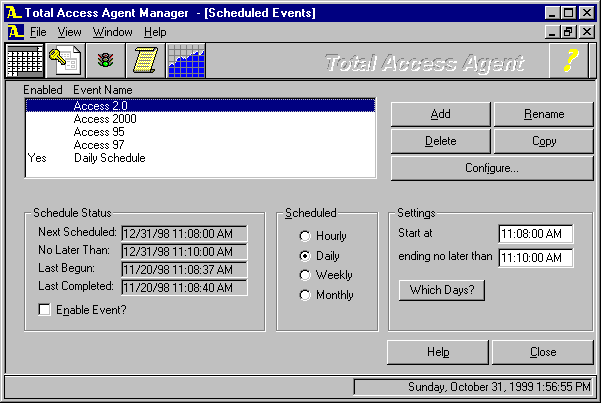Image resolution: width=601 pixels, height=410 pixels.
Task: Click the blue chart statistics icon
Action: [x=186, y=61]
